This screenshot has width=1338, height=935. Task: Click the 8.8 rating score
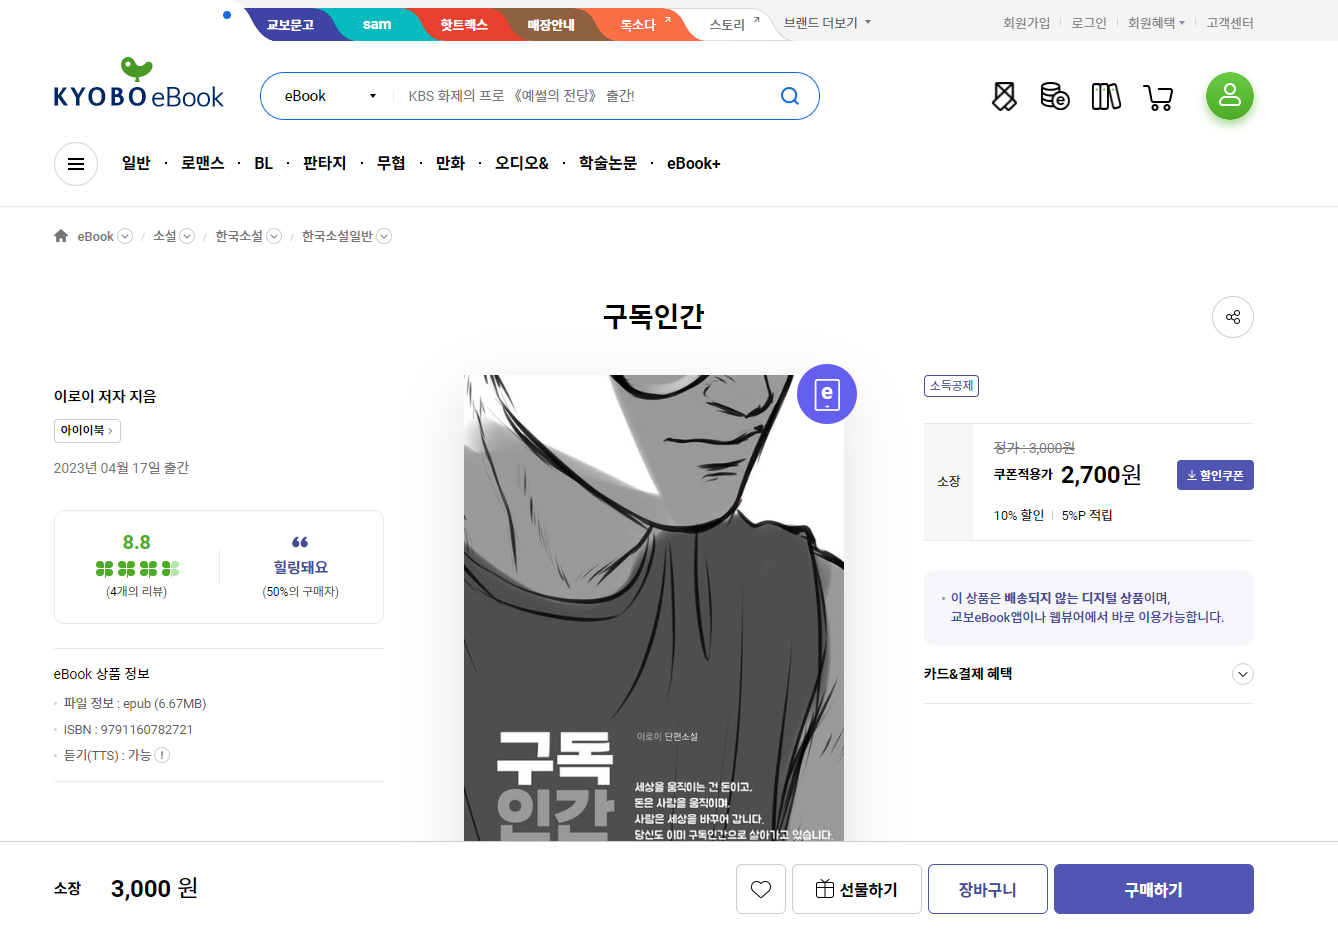(x=137, y=542)
